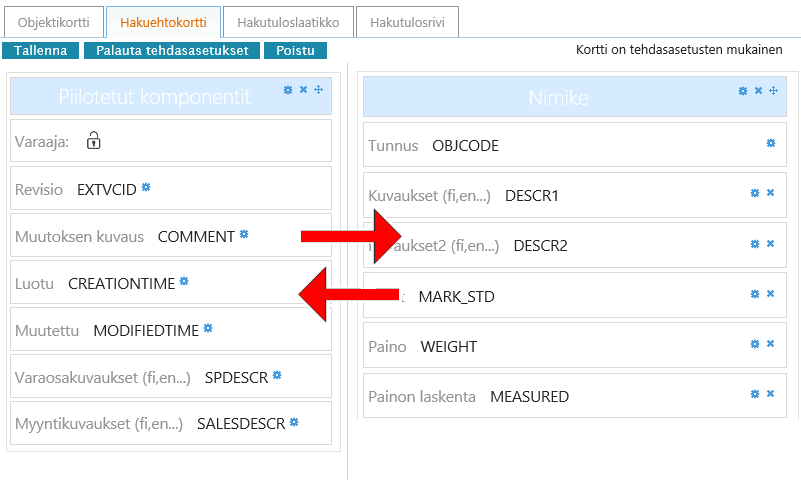The height and width of the screenshot is (480, 801).
Task: Click lock icon next to Varaaja
Action: tap(93, 141)
